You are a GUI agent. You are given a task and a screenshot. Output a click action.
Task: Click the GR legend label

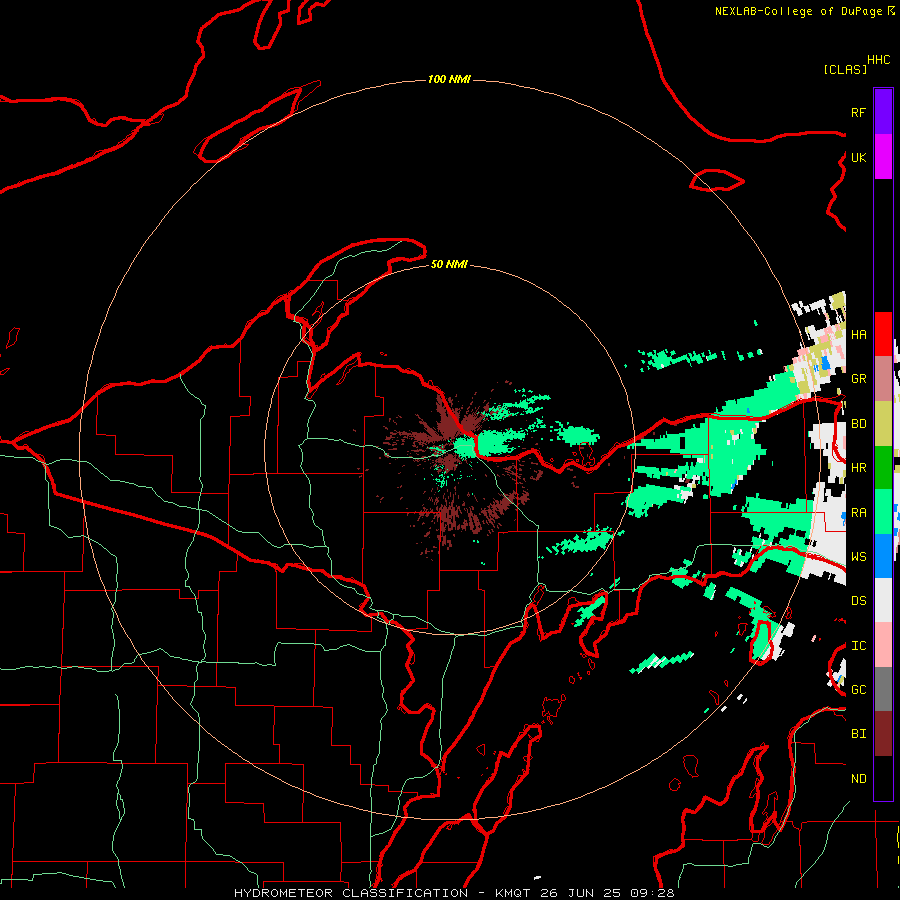tap(858, 379)
